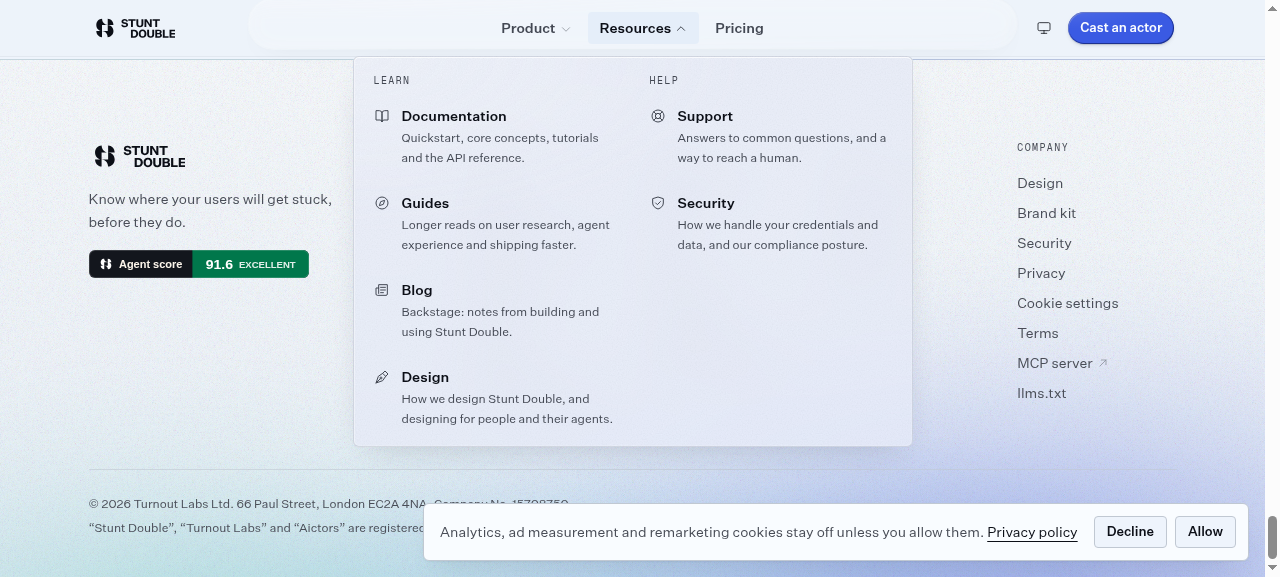Open Design from the Learn menu

495,397
